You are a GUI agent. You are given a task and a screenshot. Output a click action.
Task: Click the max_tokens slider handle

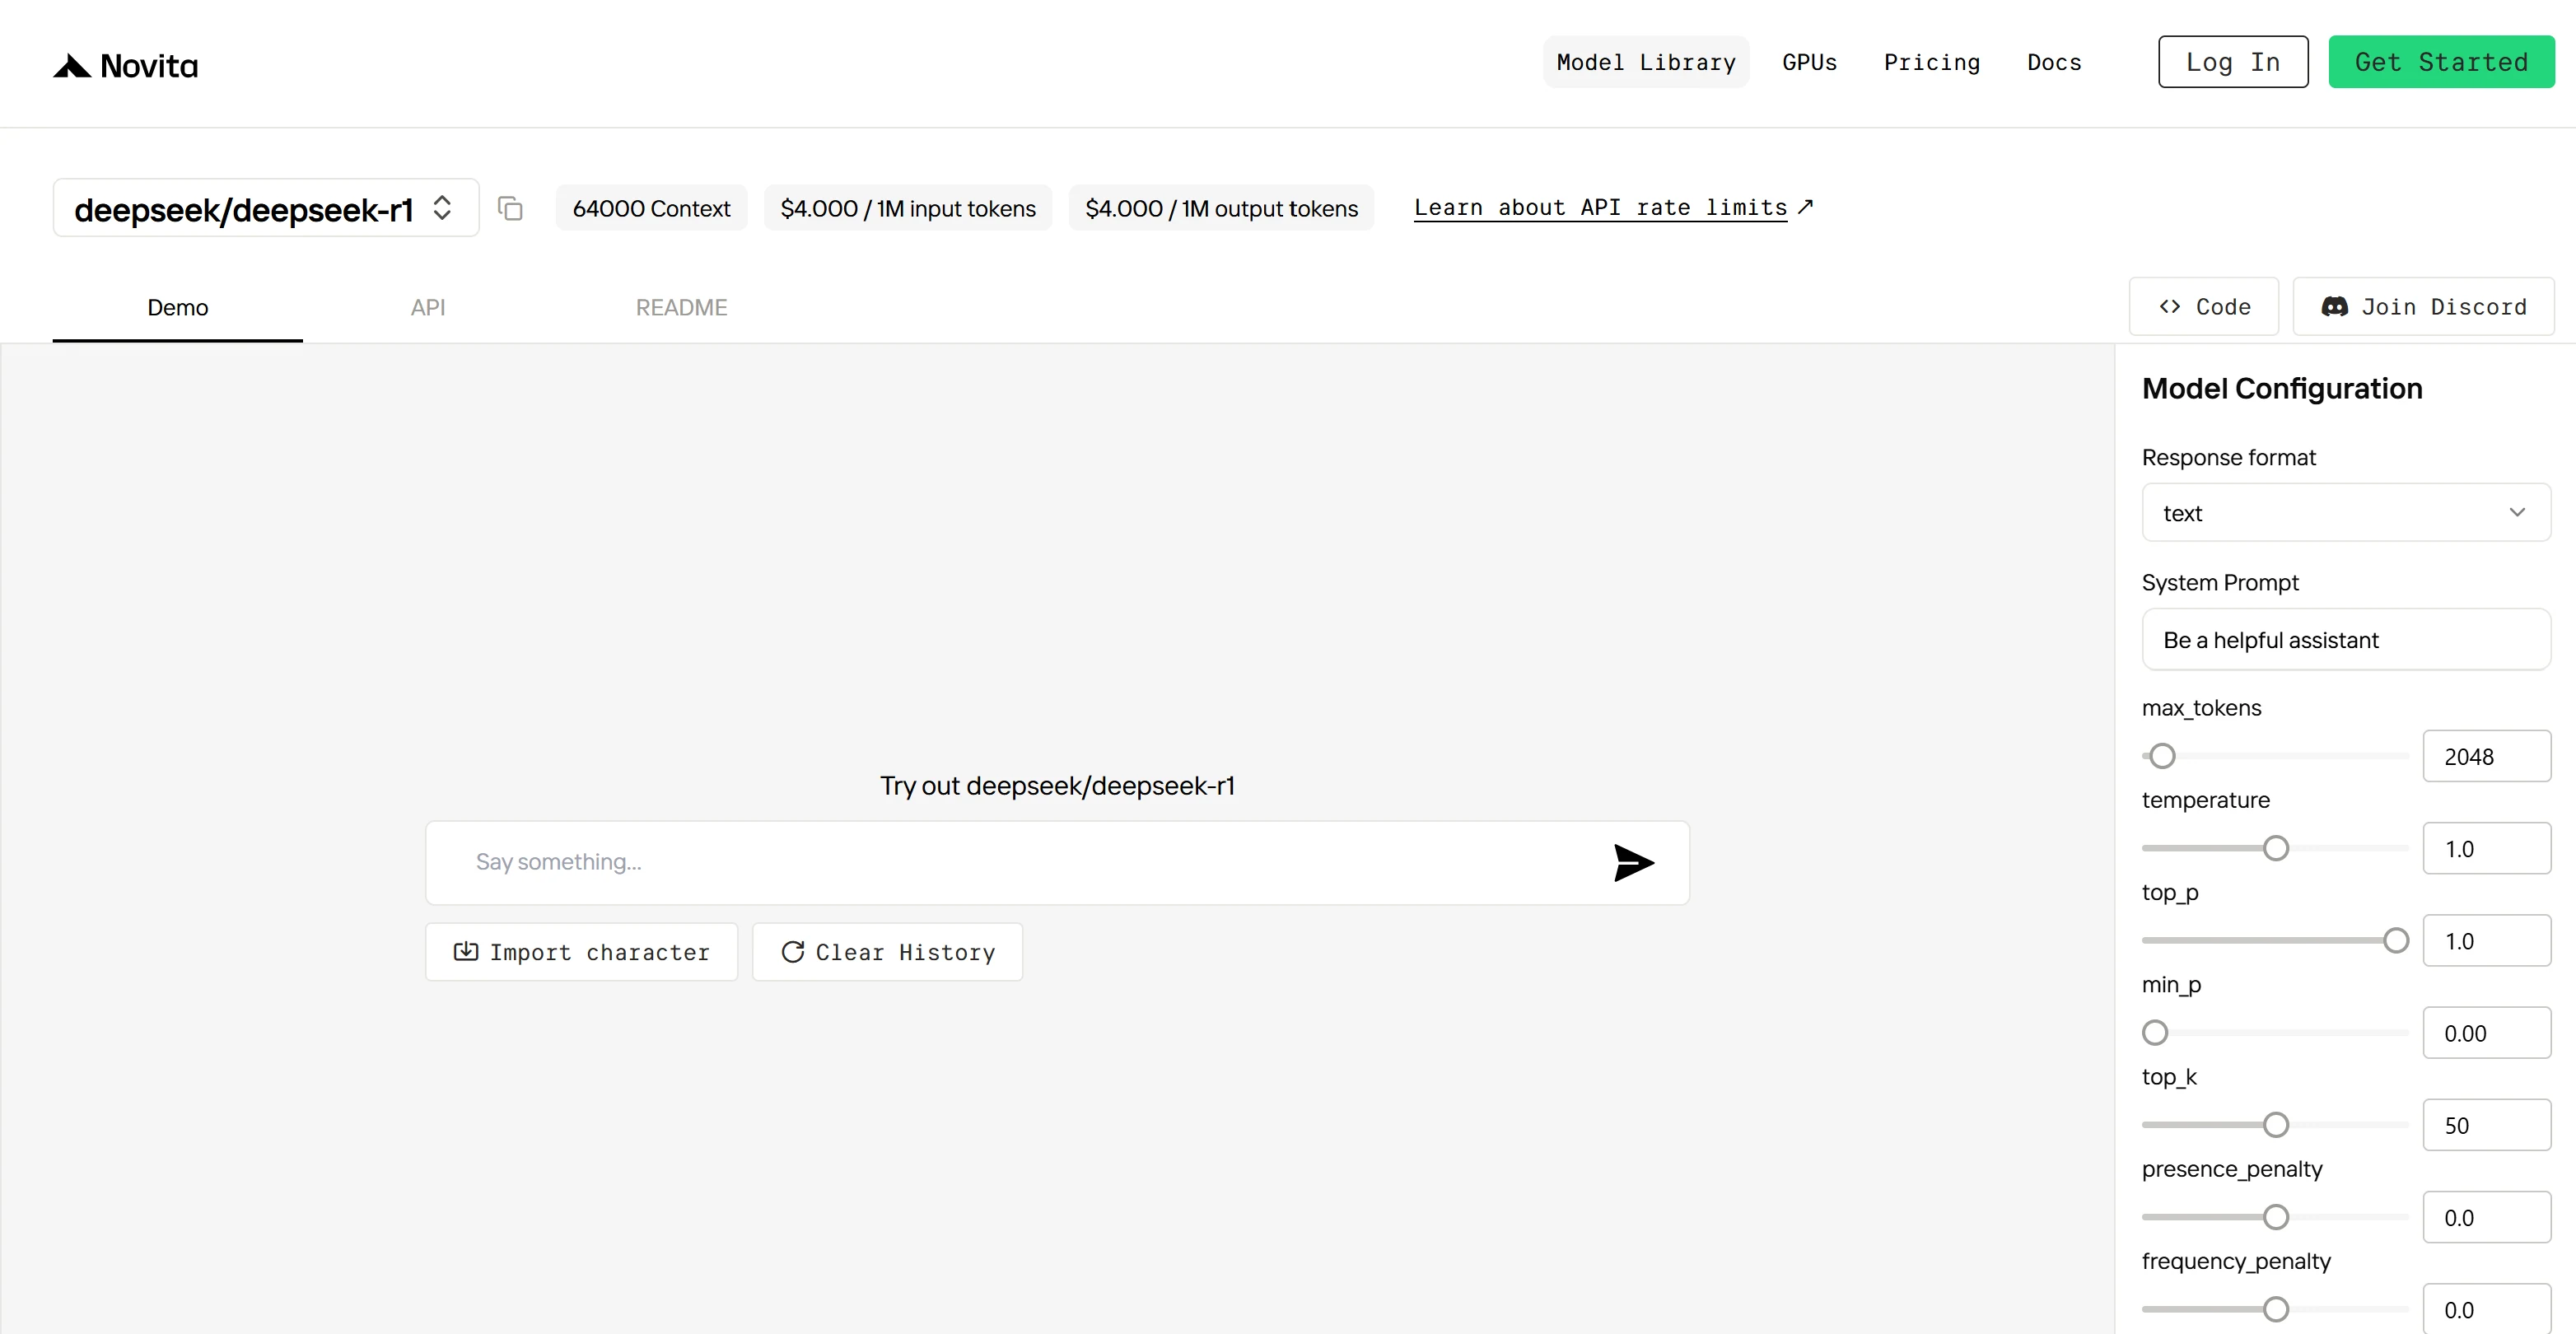click(x=2162, y=756)
